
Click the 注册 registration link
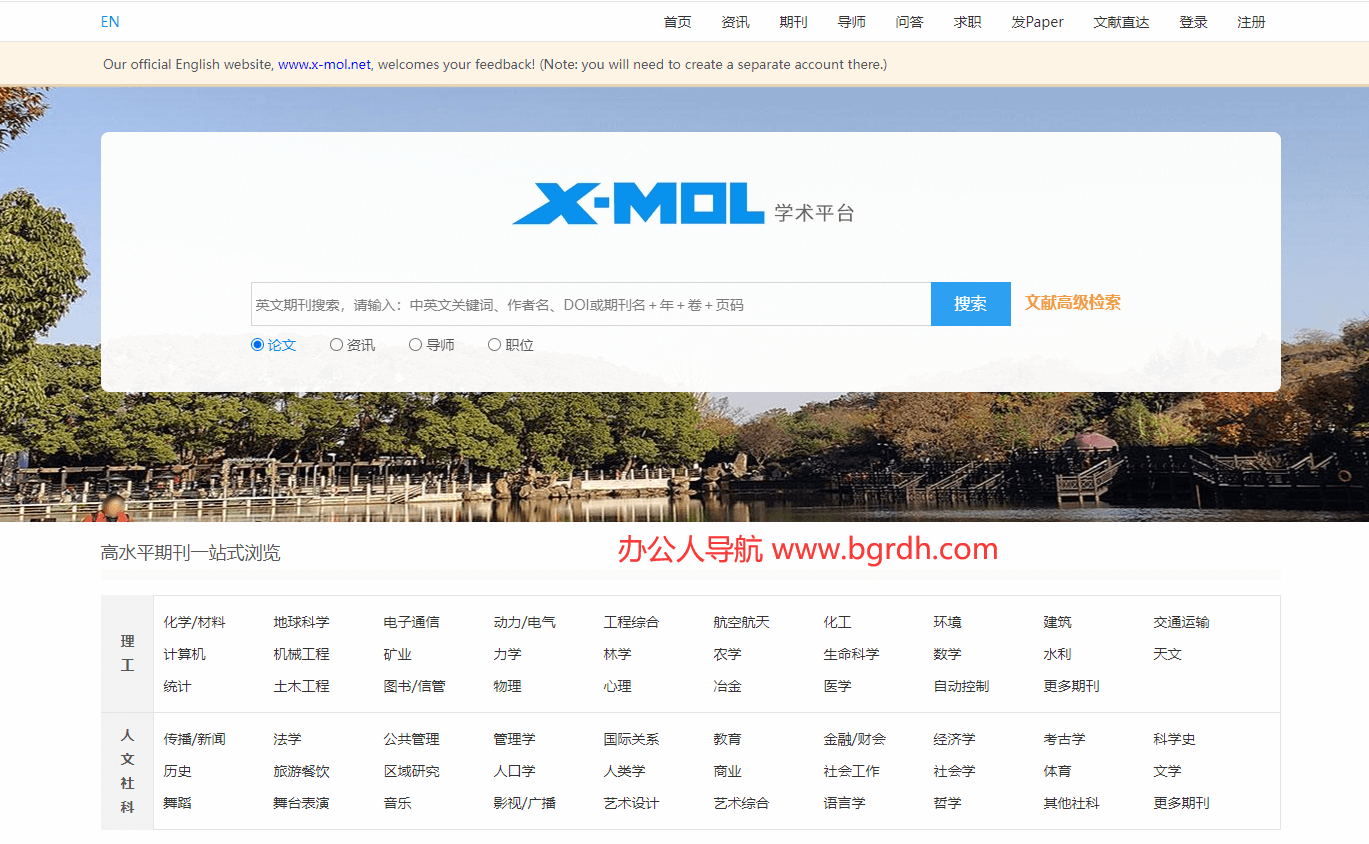point(1250,21)
